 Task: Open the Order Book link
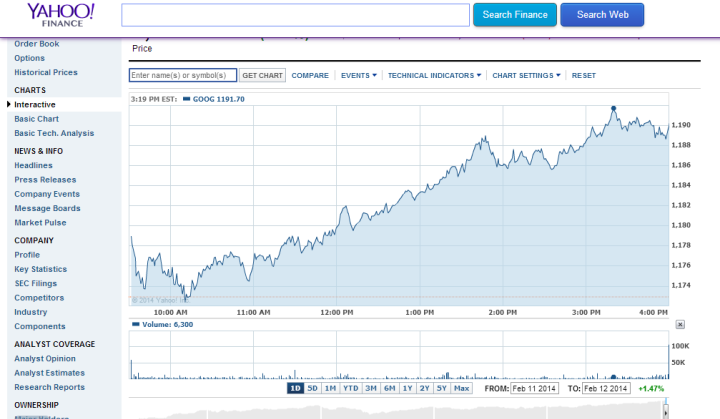37,44
